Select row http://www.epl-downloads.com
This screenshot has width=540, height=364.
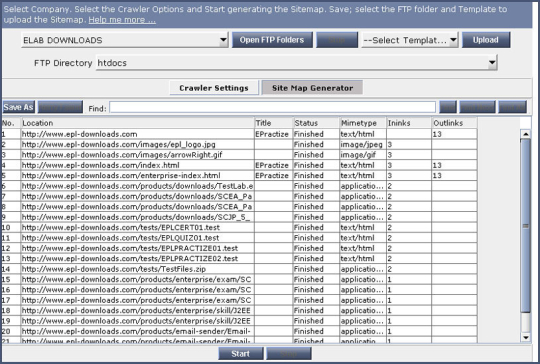coord(137,134)
